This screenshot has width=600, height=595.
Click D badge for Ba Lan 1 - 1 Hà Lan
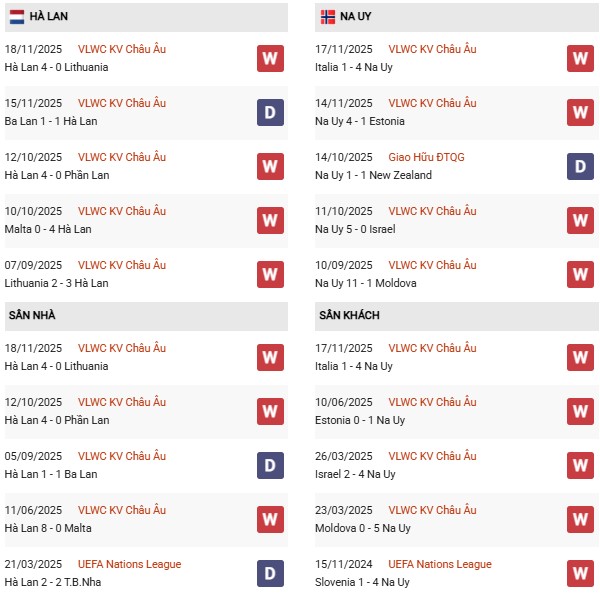[x=270, y=112]
